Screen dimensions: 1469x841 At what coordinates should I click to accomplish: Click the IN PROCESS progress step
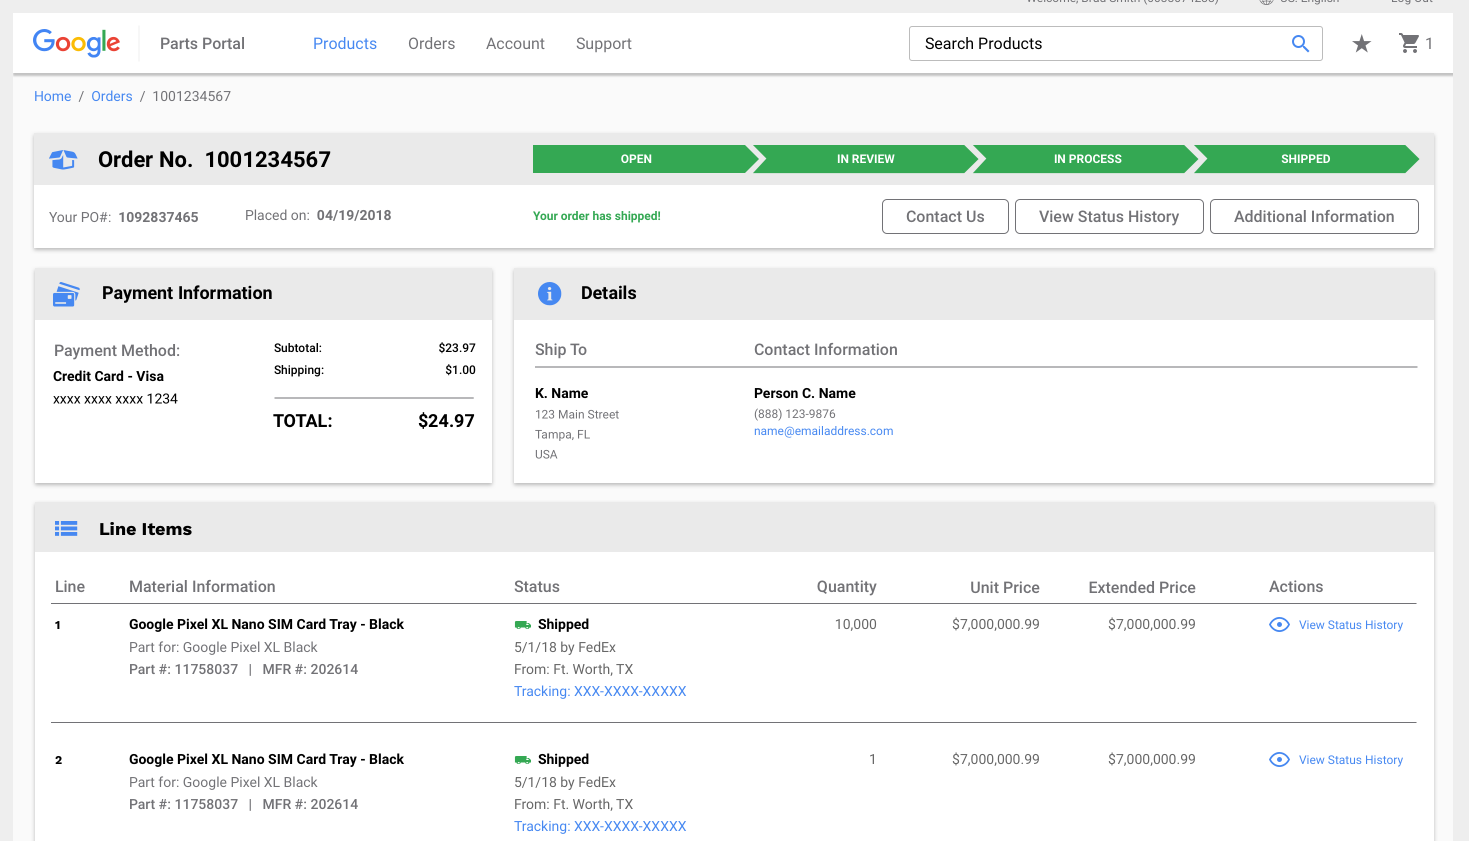[1087, 159]
